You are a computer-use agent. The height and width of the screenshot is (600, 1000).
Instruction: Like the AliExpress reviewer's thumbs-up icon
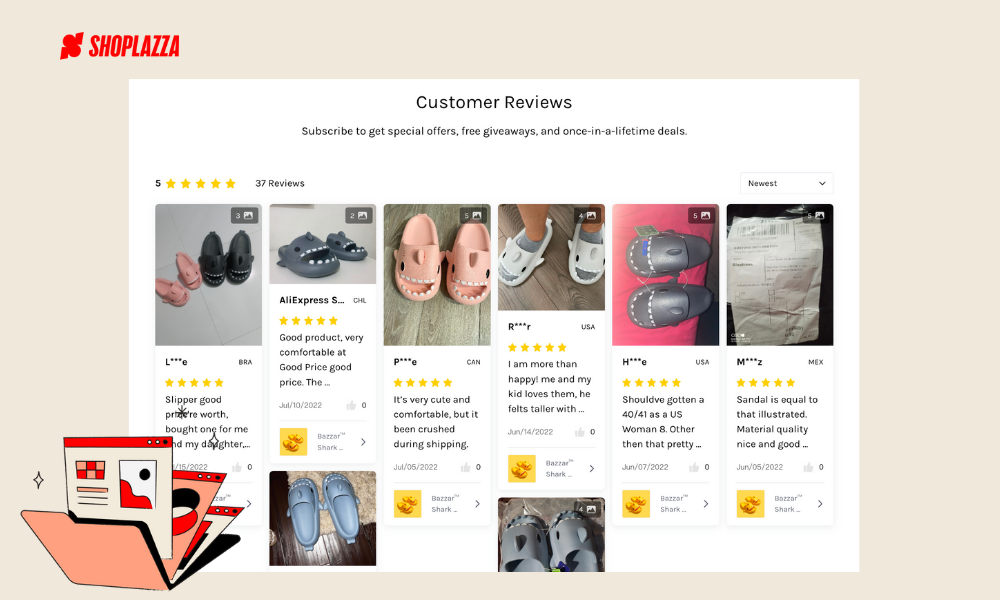[351, 405]
